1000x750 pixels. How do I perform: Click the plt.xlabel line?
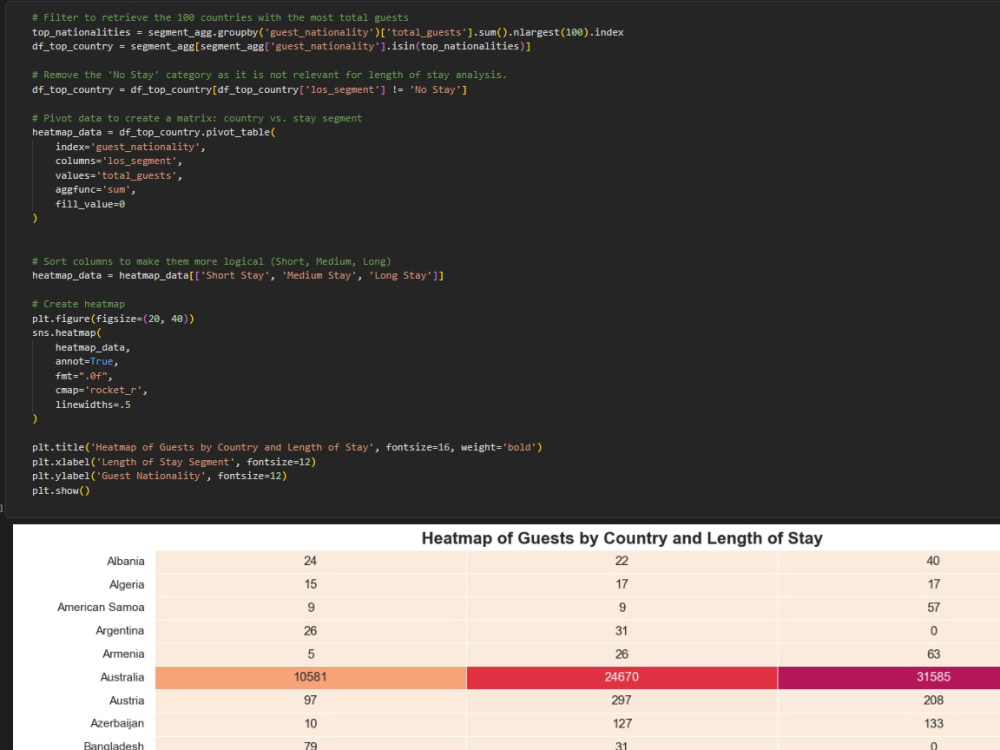tap(174, 462)
